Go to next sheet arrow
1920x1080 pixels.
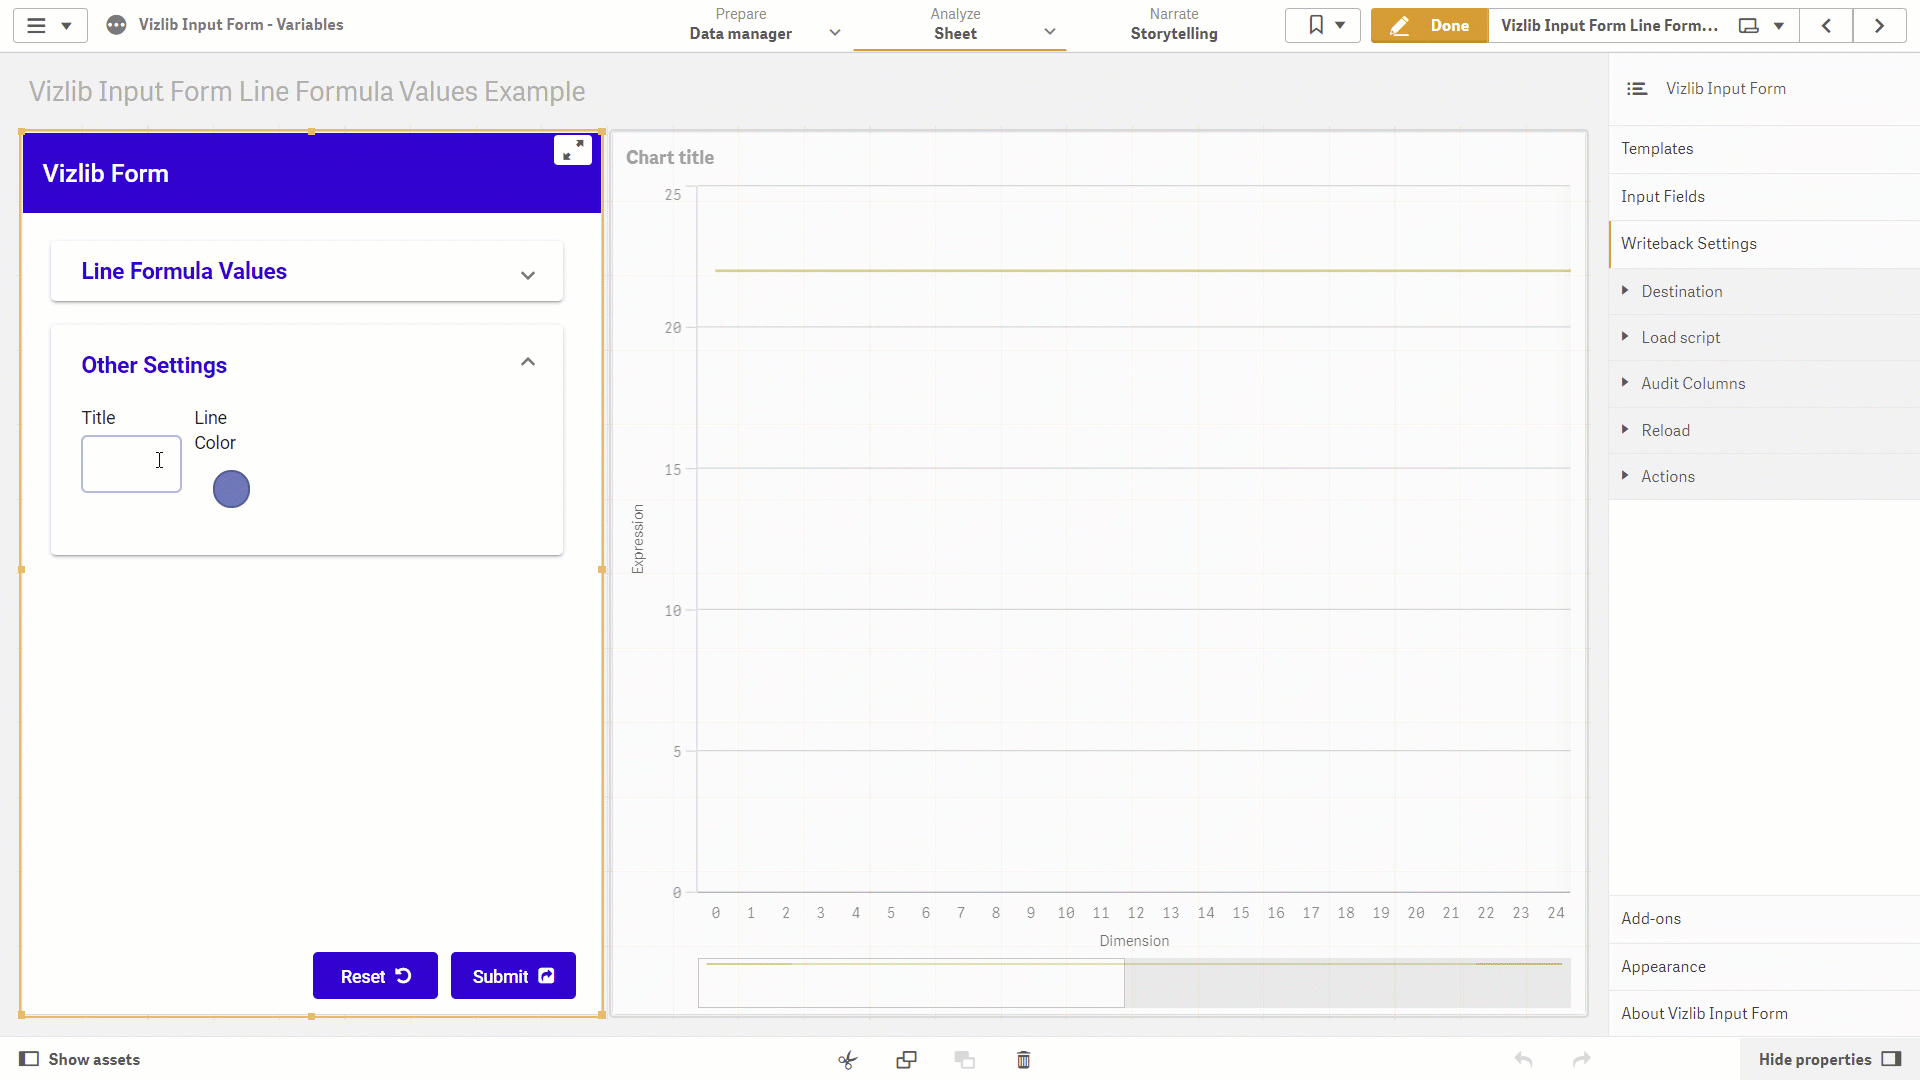coord(1880,26)
